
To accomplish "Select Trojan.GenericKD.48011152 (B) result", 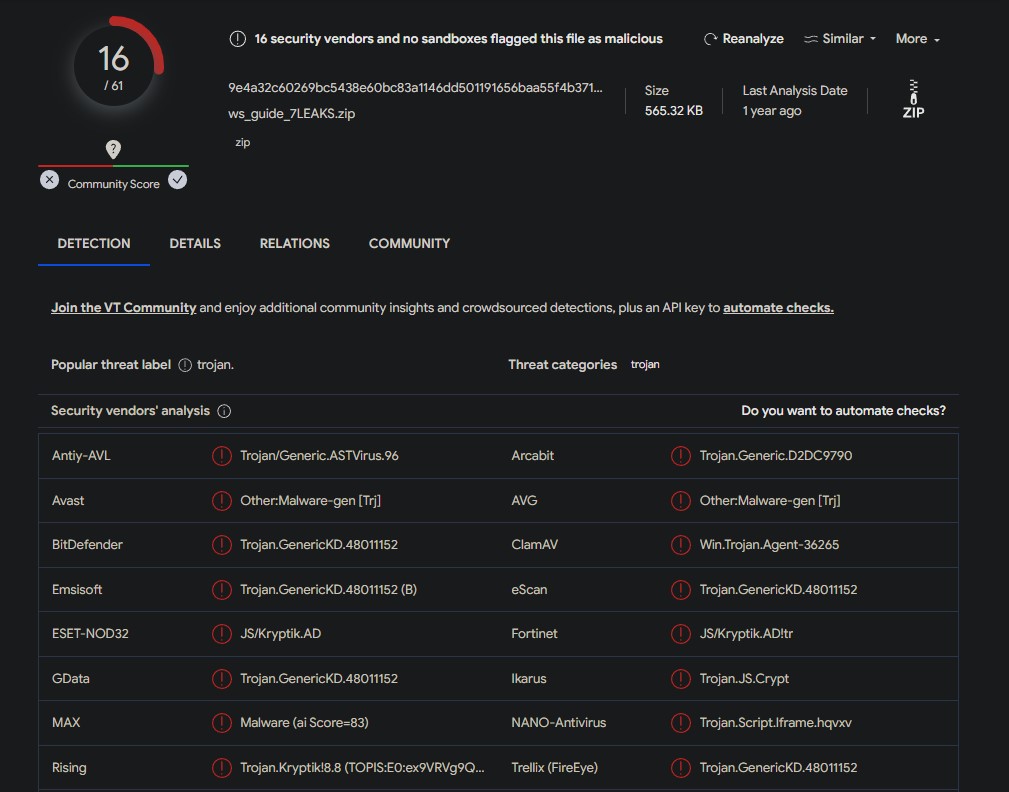I will pos(328,589).
